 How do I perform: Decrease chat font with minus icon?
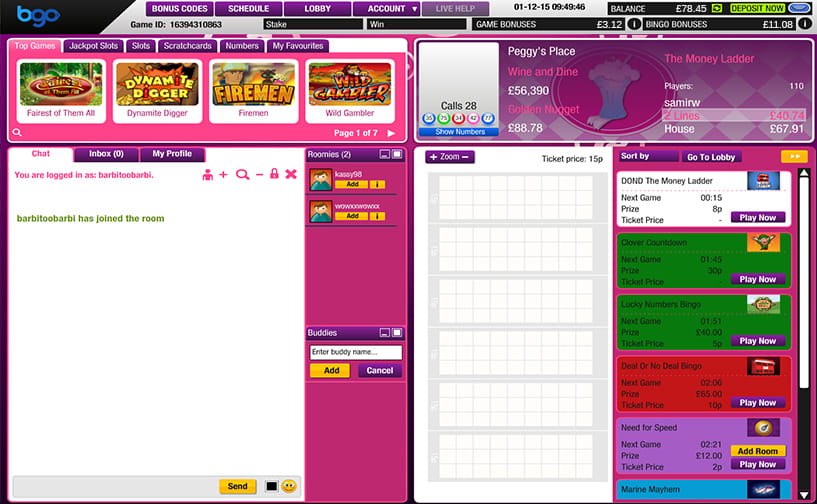point(259,175)
